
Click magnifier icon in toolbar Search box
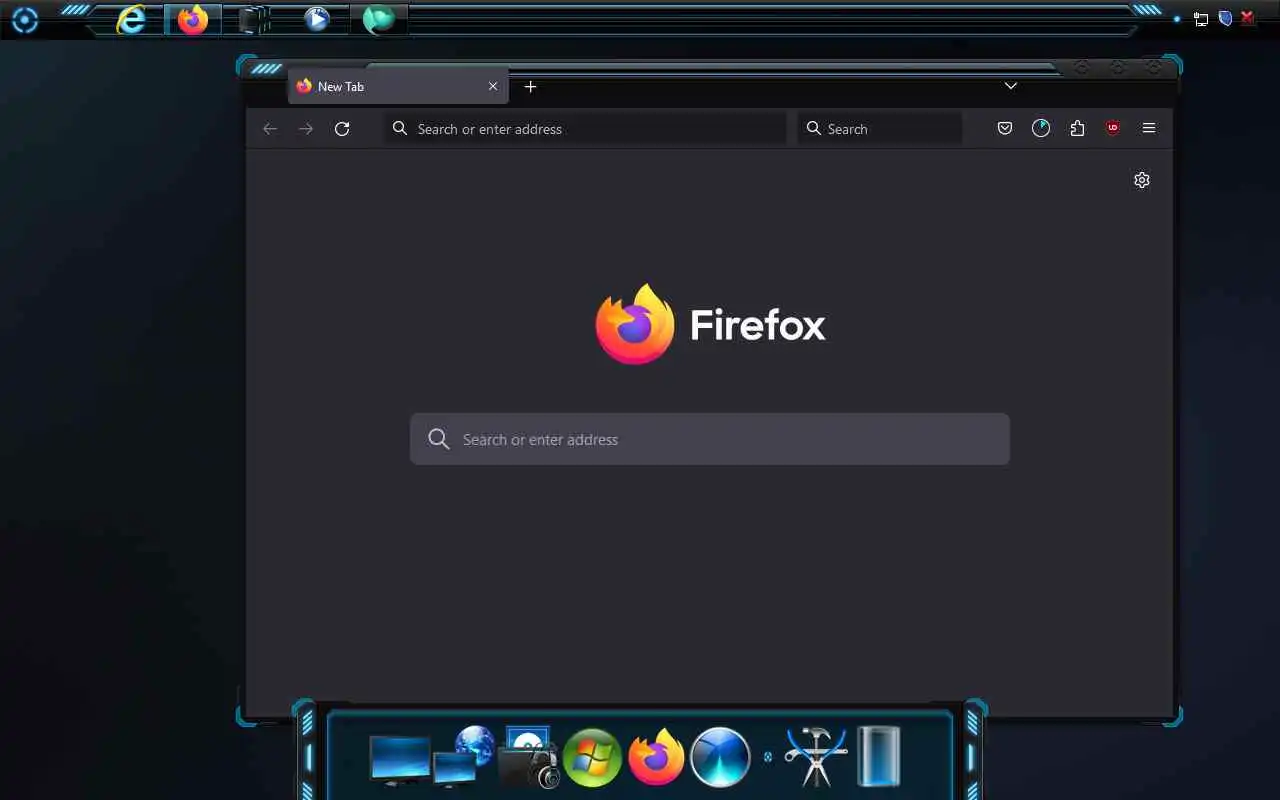point(814,128)
